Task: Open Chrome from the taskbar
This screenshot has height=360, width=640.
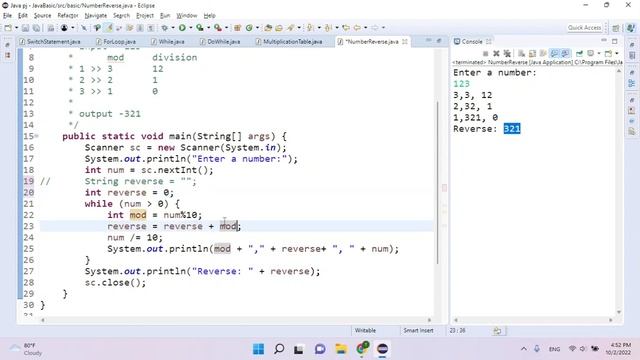Action: [x=362, y=349]
